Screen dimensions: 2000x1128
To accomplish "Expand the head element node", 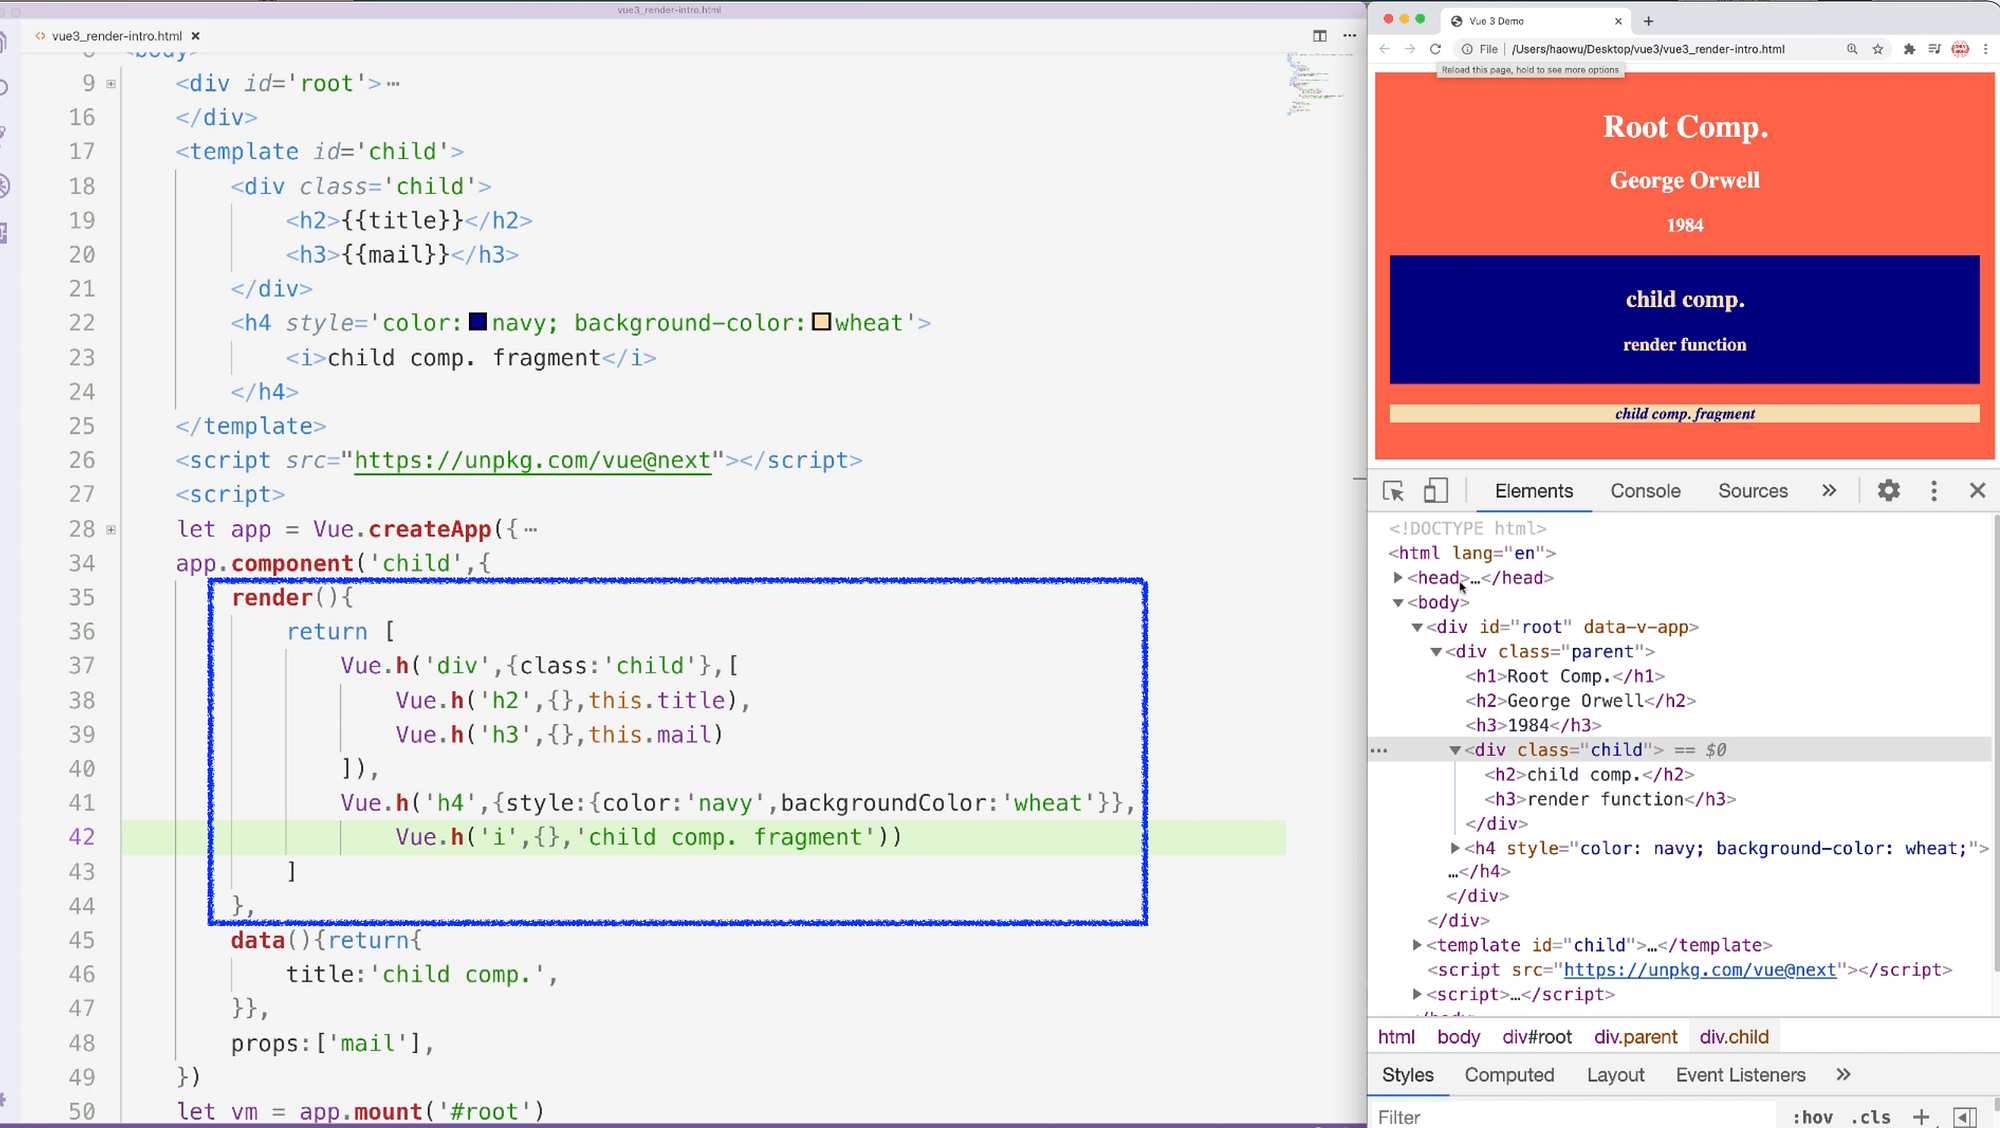I will click(1398, 578).
